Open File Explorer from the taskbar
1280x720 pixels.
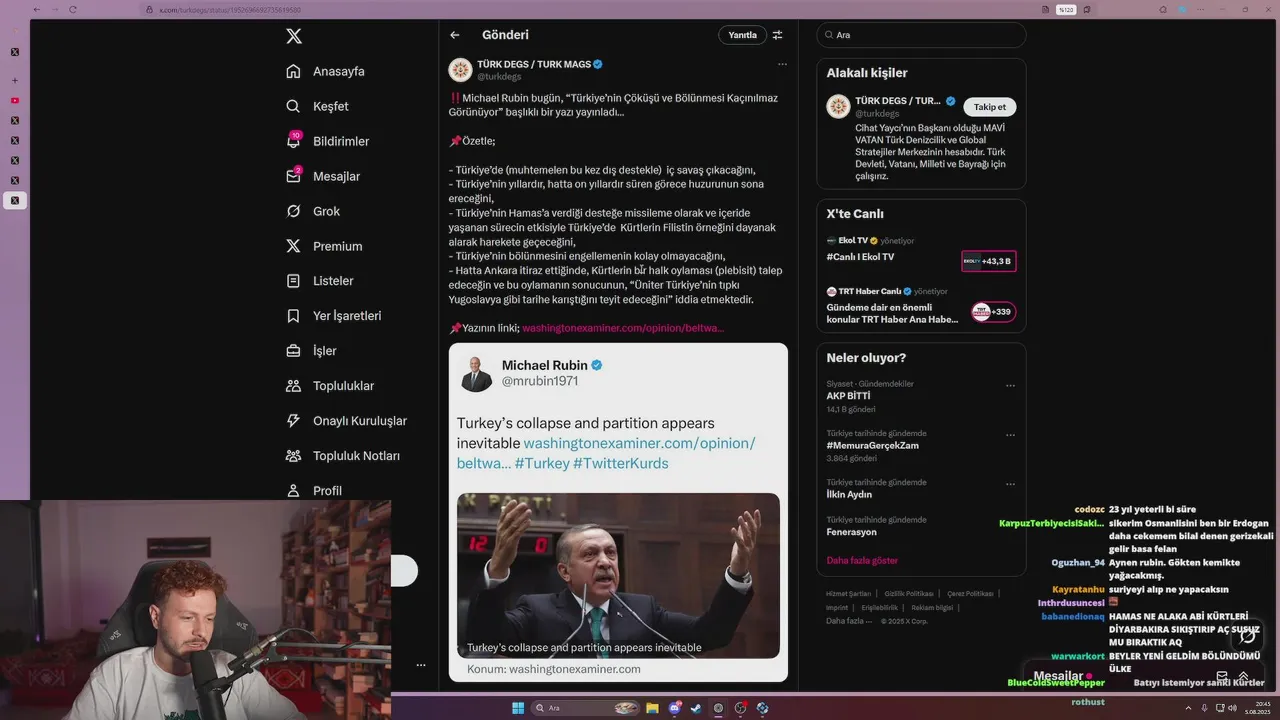[652, 708]
